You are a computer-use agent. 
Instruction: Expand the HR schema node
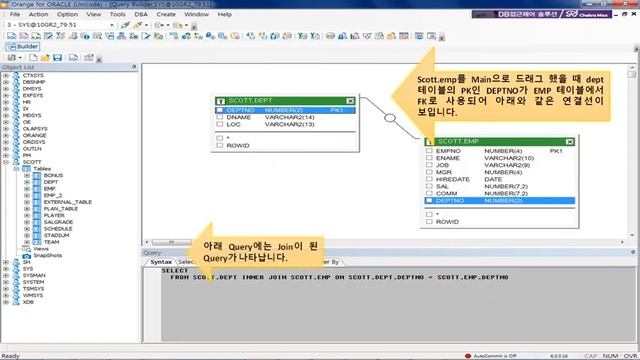tap(6, 102)
